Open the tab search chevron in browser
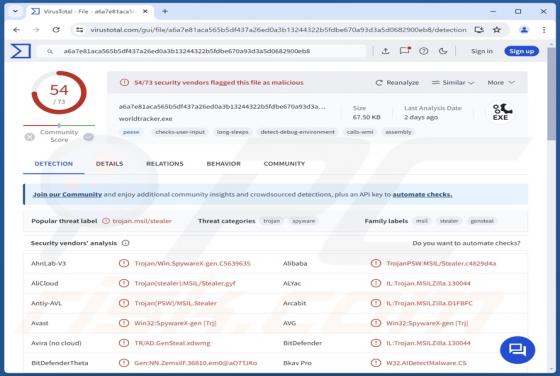The width and height of the screenshot is (560, 376). click(x=15, y=11)
